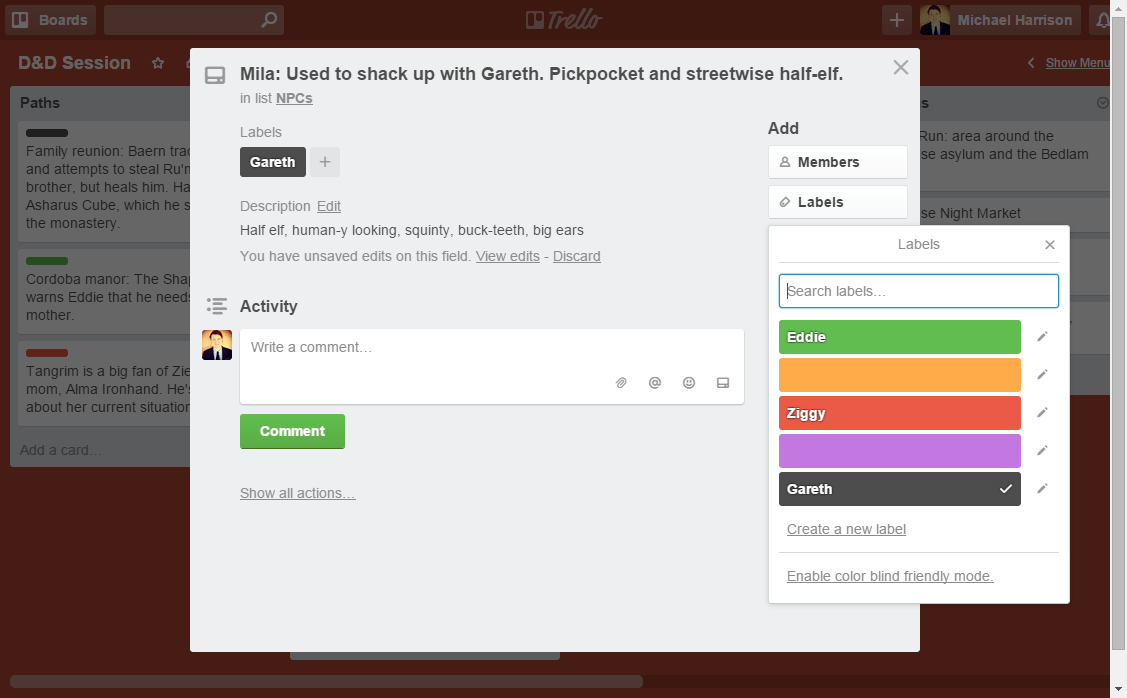1127x698 pixels.
Task: Click the @ mention icon below the comment field
Action: pos(655,382)
